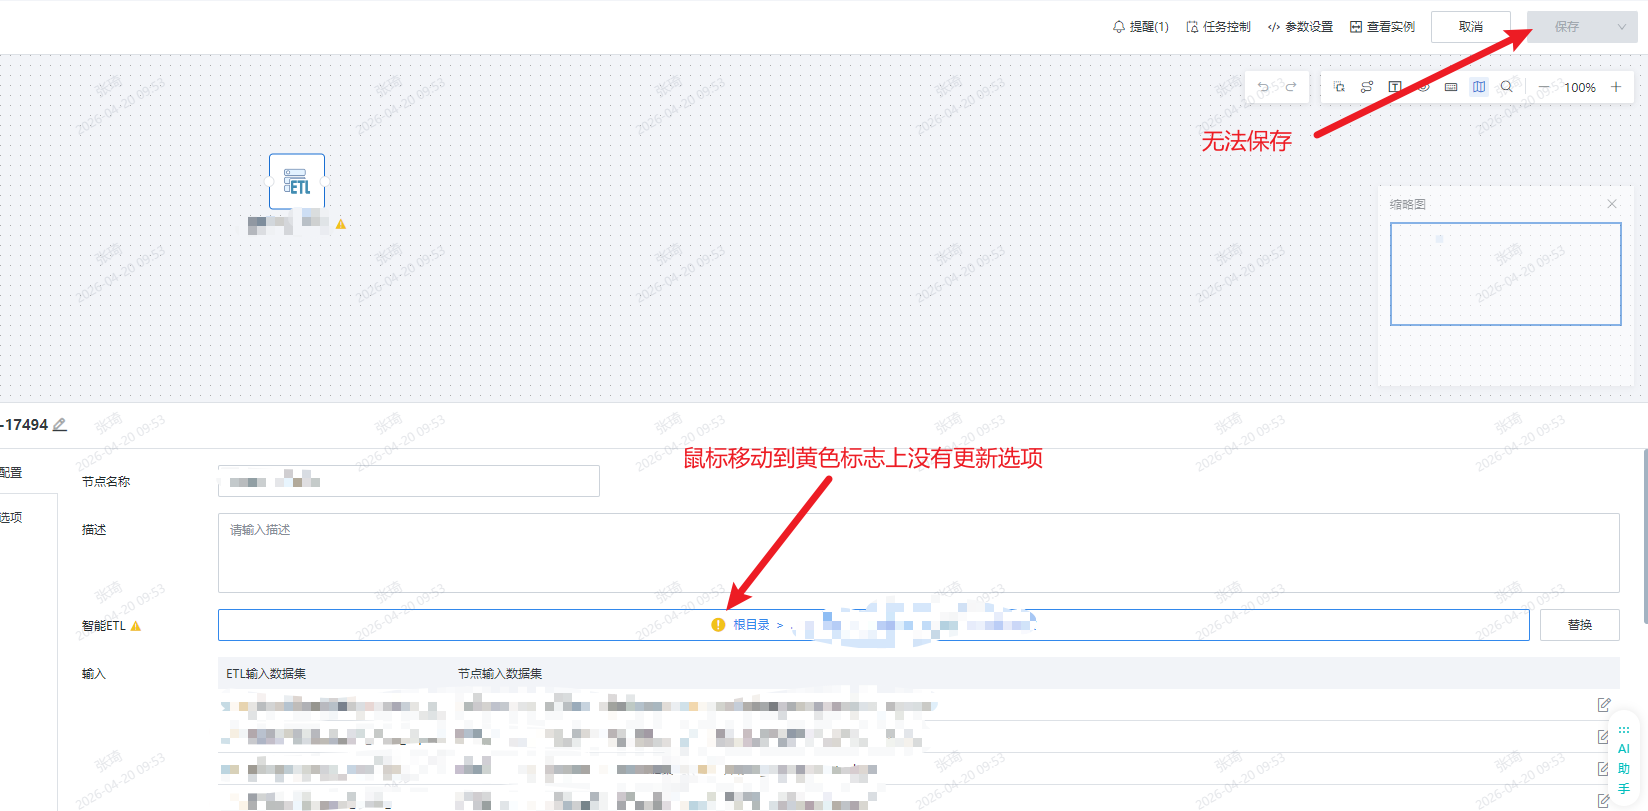The height and width of the screenshot is (811, 1648).
Task: Click the 根目录 path link
Action: [x=751, y=625]
